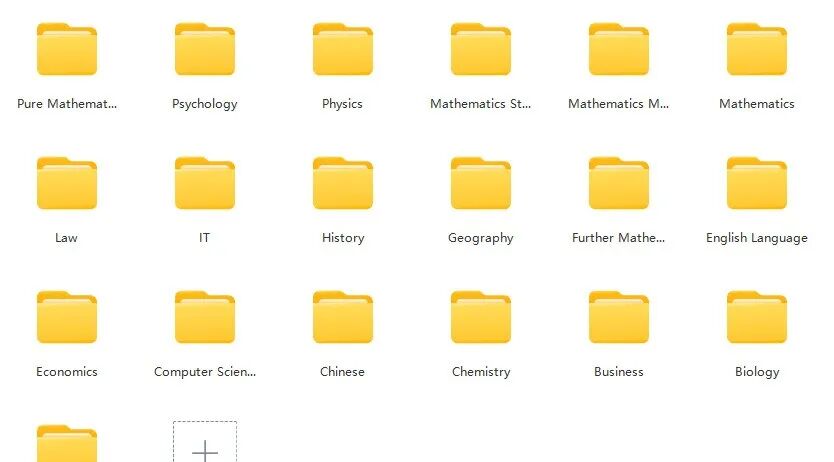Click the 'Mathematics' folder name text
Screen dimensions: 834x462
coord(757,104)
